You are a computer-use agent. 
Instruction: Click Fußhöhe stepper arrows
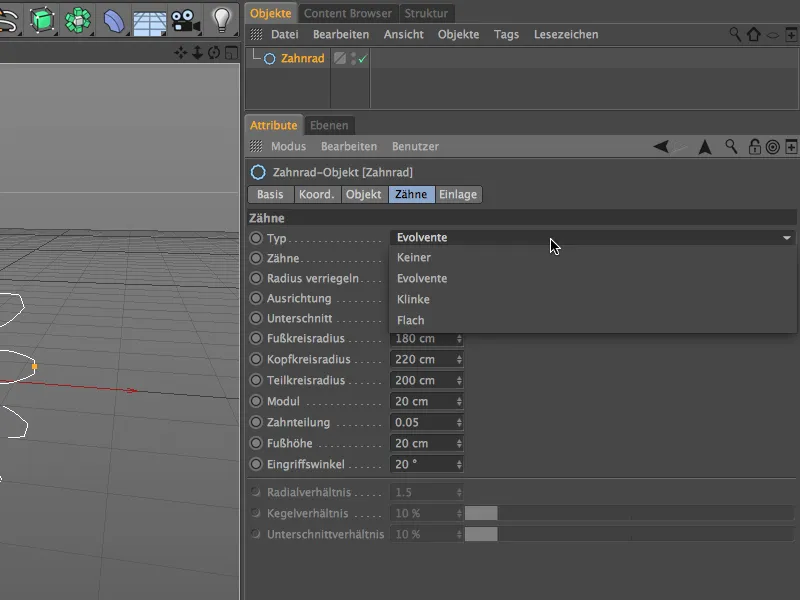(x=459, y=443)
